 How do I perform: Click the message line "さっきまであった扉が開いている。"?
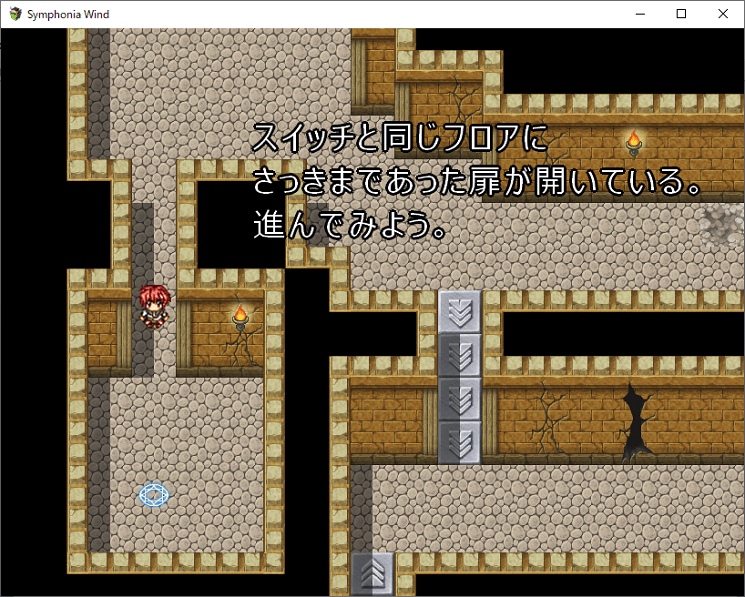(x=477, y=181)
